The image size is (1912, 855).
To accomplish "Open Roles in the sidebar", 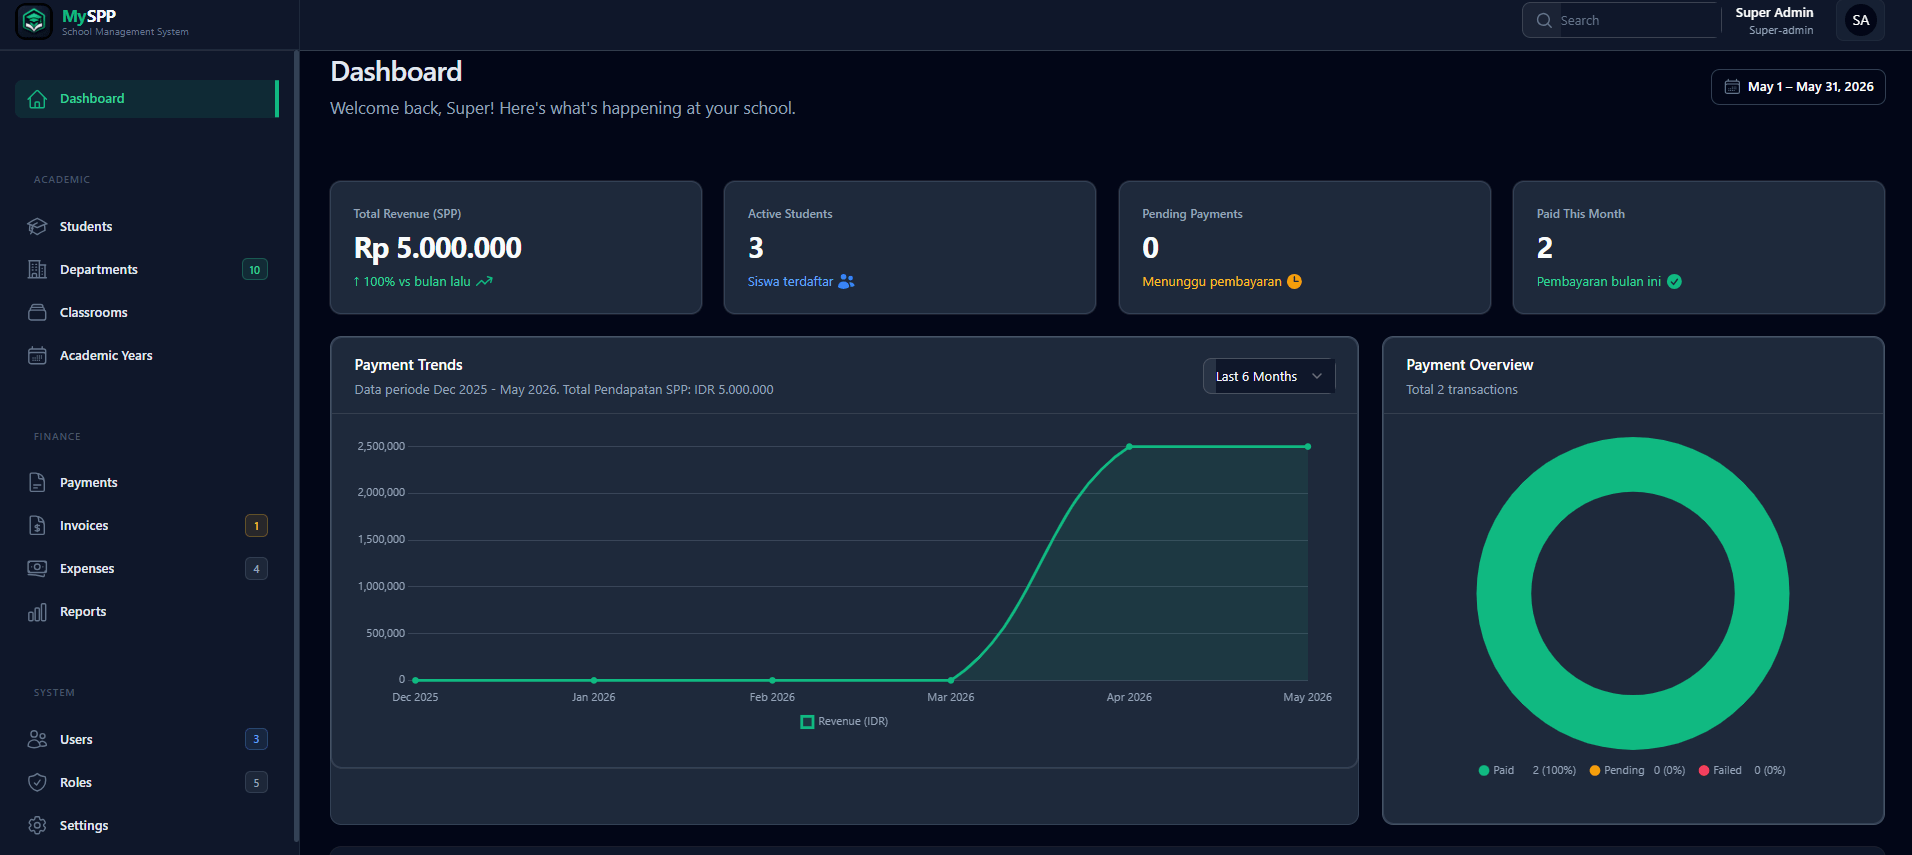I will coord(146,783).
